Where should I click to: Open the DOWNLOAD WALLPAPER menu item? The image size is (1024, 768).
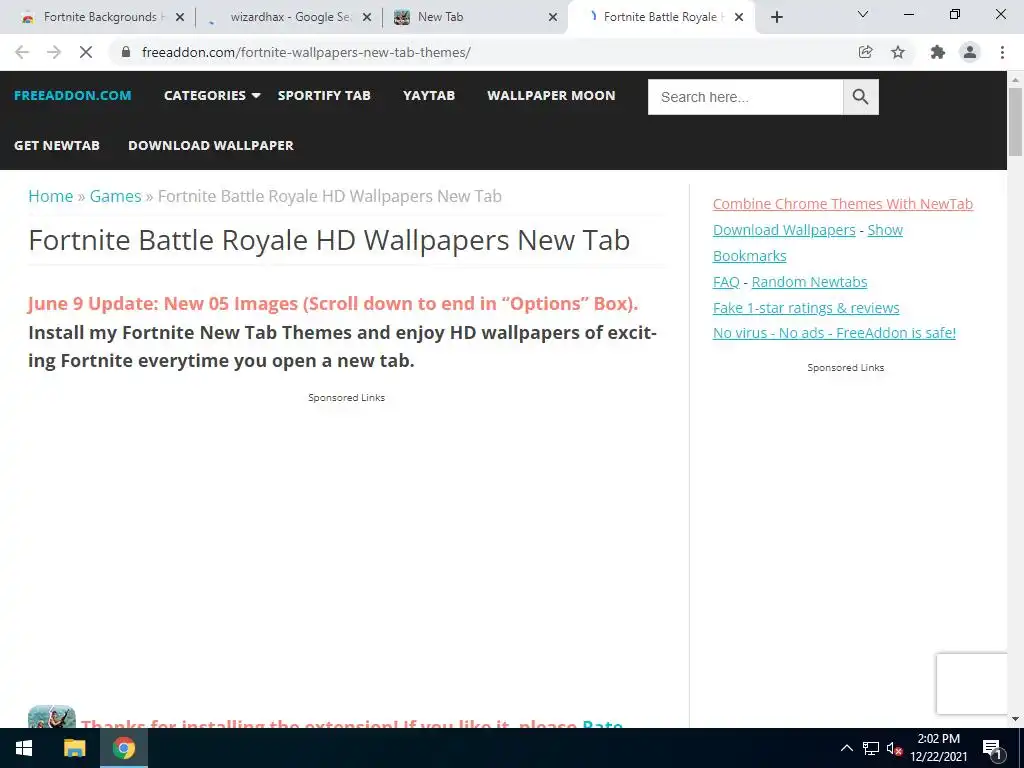211,145
